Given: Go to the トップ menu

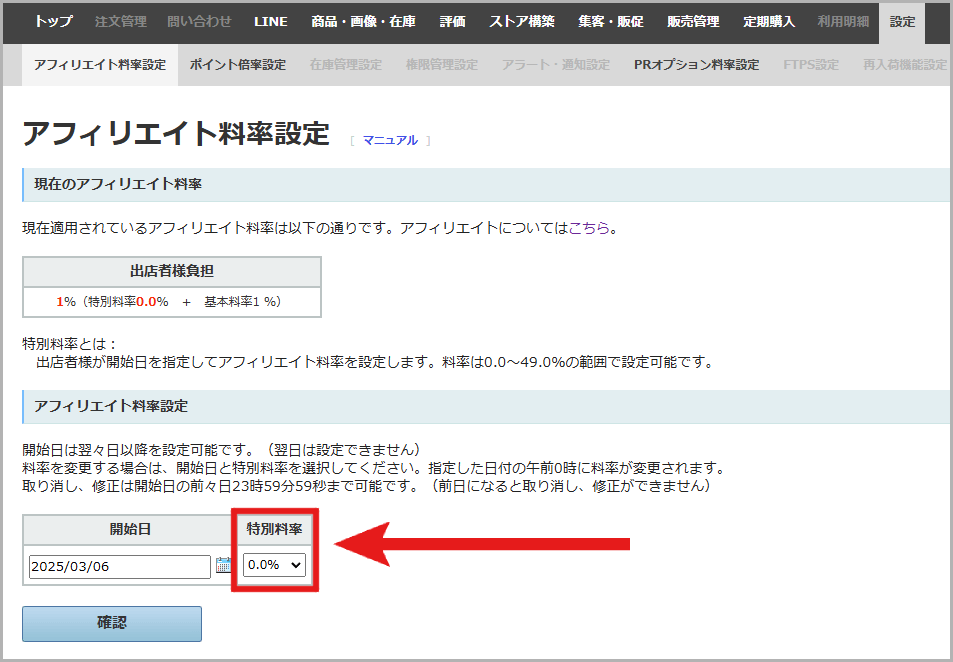Looking at the screenshot, I should pos(53,22).
